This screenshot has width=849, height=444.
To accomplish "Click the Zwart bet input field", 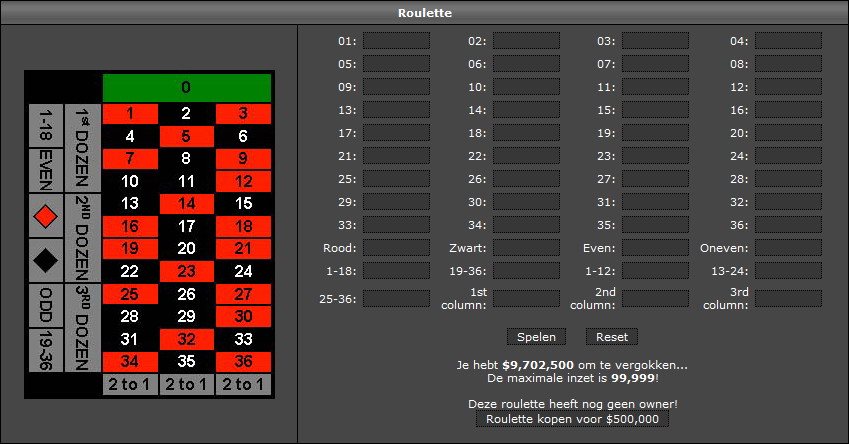I will coord(526,247).
